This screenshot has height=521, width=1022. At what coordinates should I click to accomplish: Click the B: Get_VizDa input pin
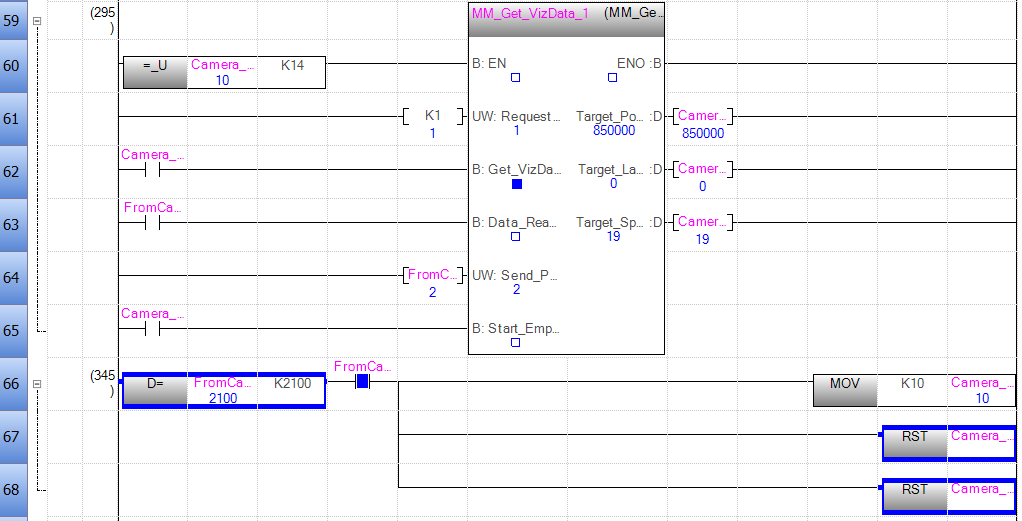point(516,170)
